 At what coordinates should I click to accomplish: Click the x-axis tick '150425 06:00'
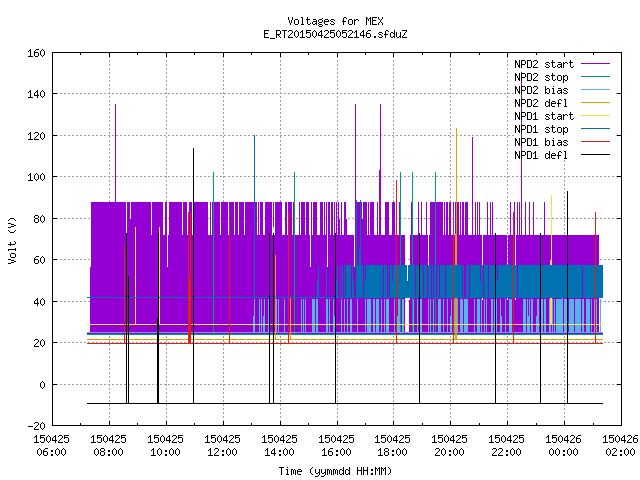pos(51,446)
